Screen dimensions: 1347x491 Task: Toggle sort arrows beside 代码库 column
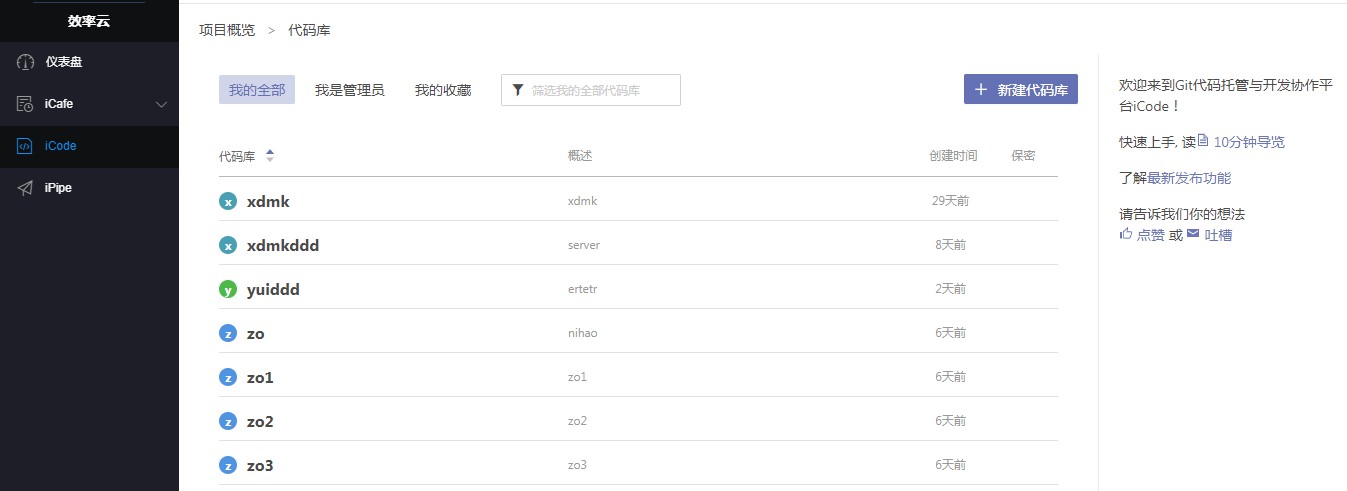point(270,155)
